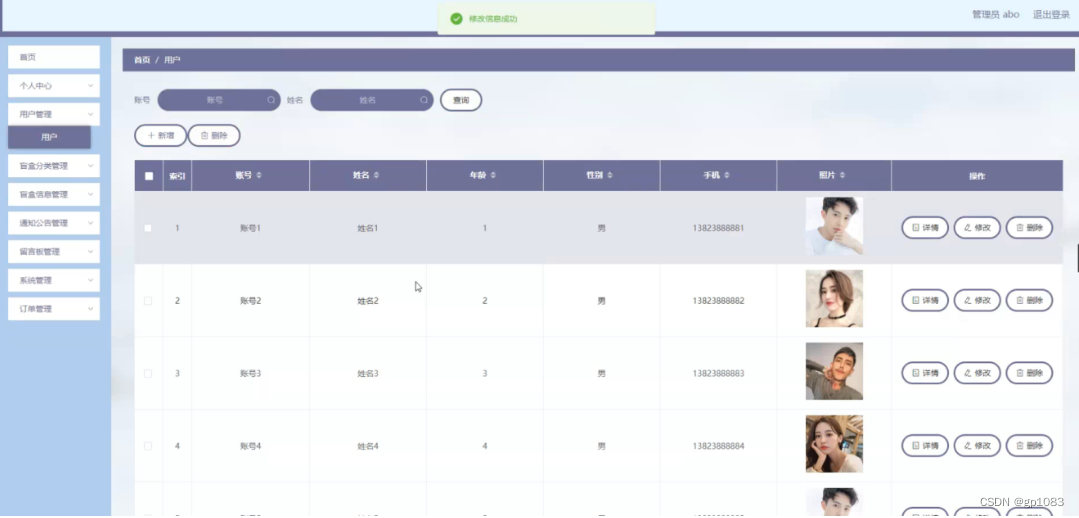The width and height of the screenshot is (1079, 518).
Task: Click 退出登录 to log out
Action: coord(1051,14)
